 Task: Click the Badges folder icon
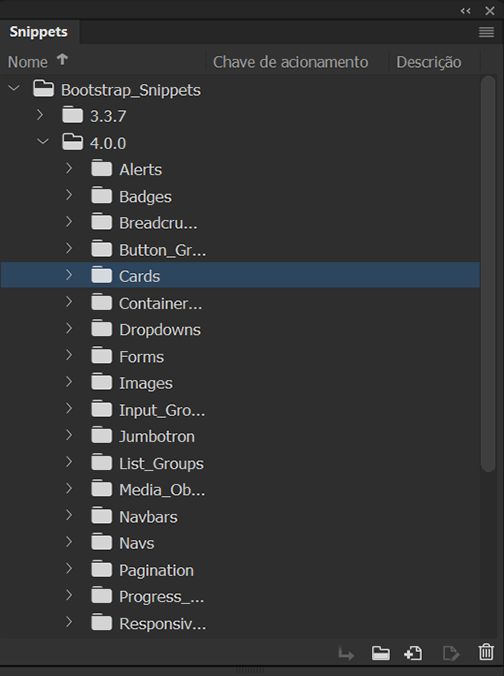(x=102, y=195)
